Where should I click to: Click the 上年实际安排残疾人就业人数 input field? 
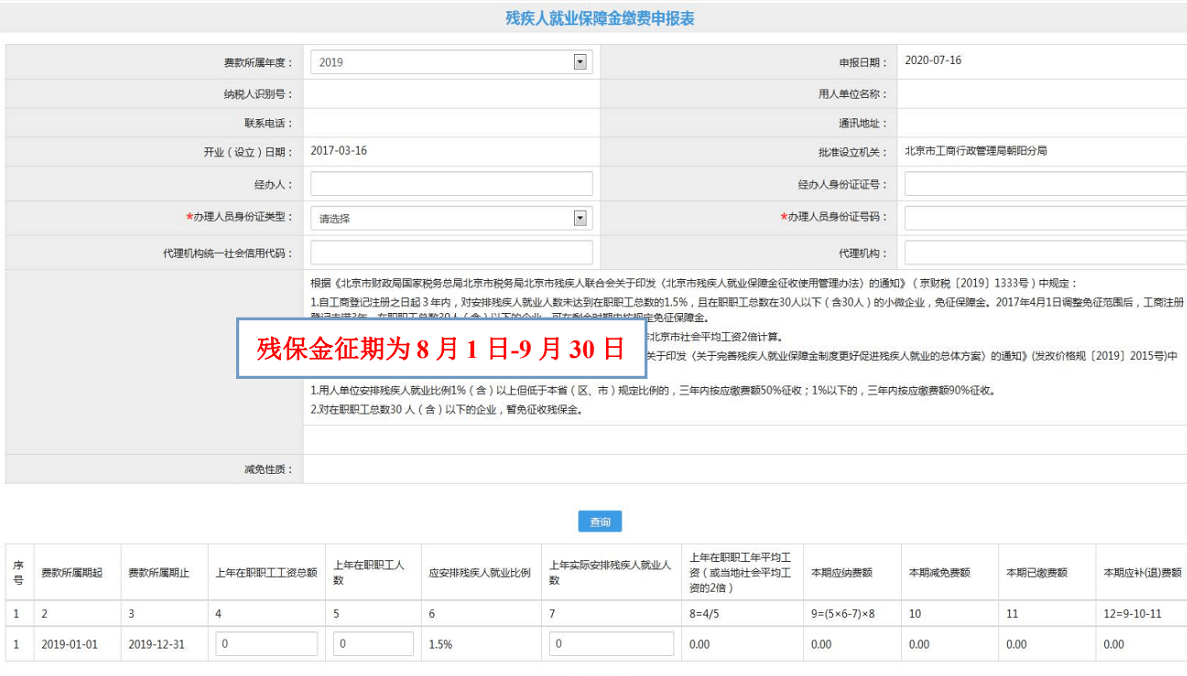611,644
